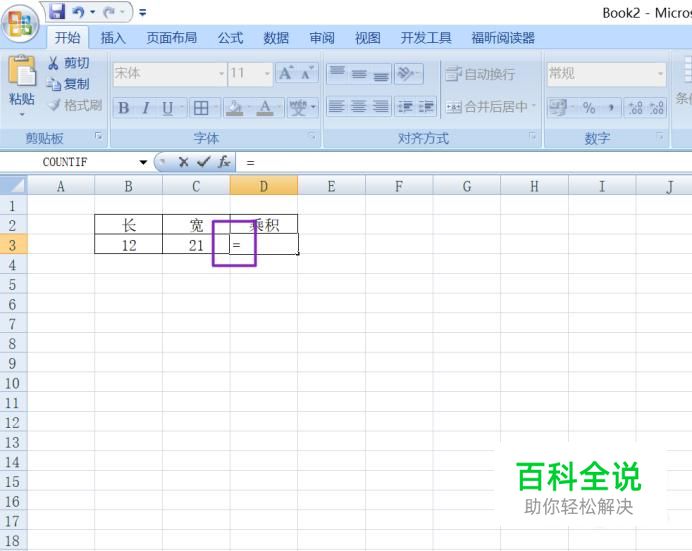692x551 pixels.
Task: Click the 格式刷 format painter
Action: pyautogui.click(x=75, y=105)
